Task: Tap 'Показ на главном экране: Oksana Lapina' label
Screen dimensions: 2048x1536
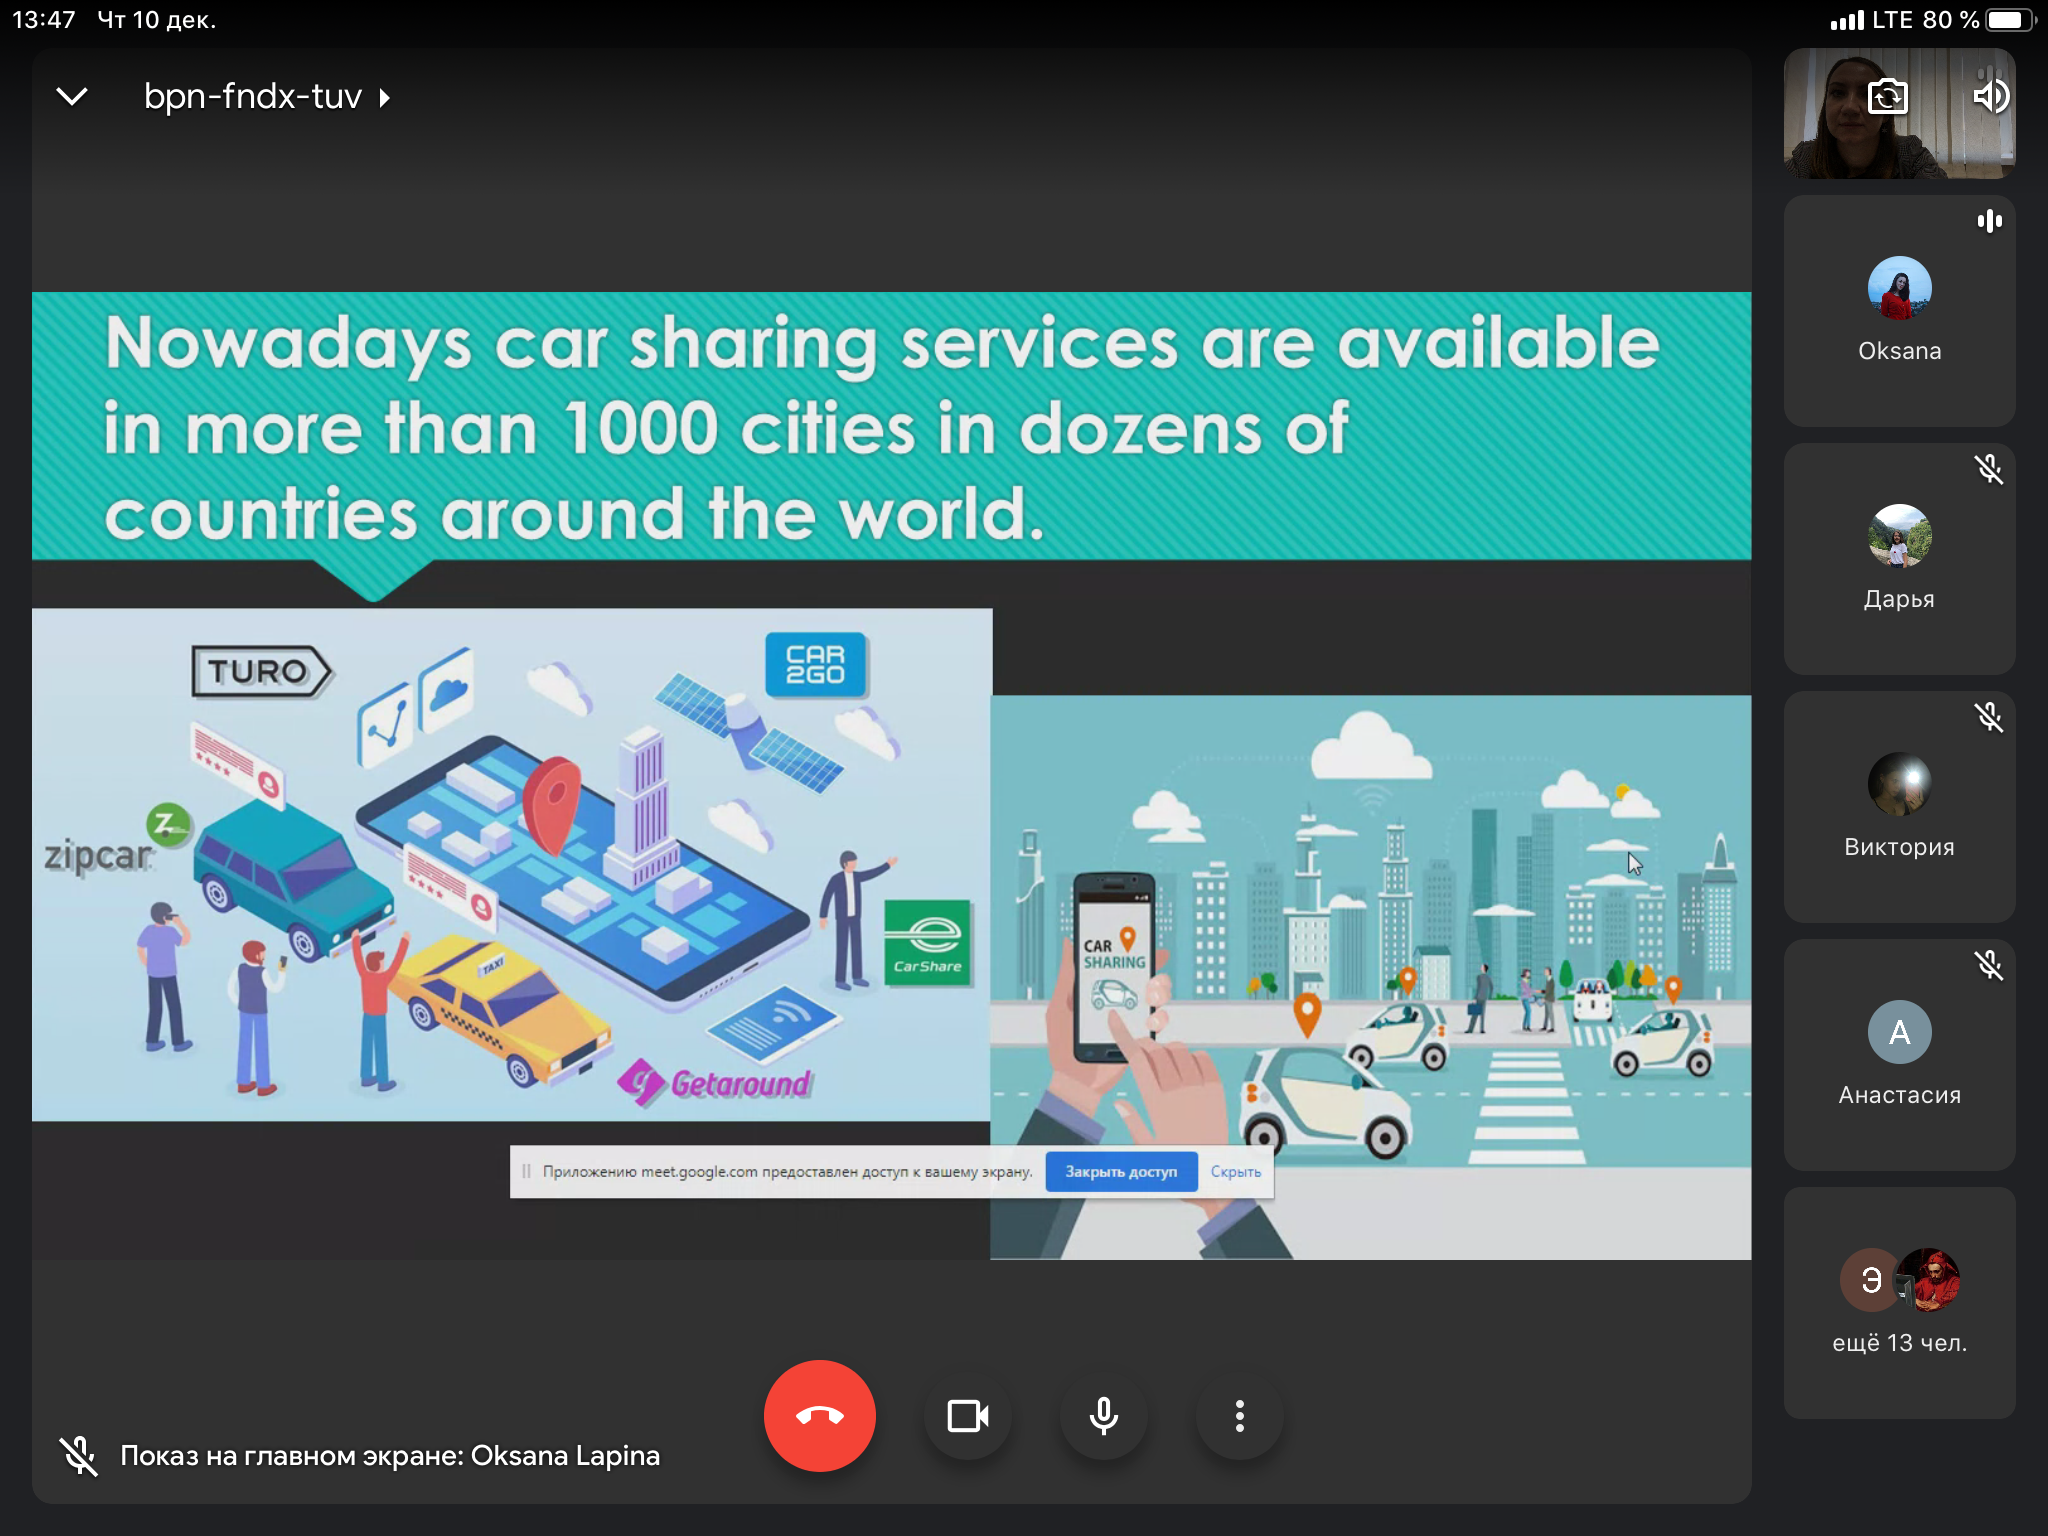Action: click(x=390, y=1456)
